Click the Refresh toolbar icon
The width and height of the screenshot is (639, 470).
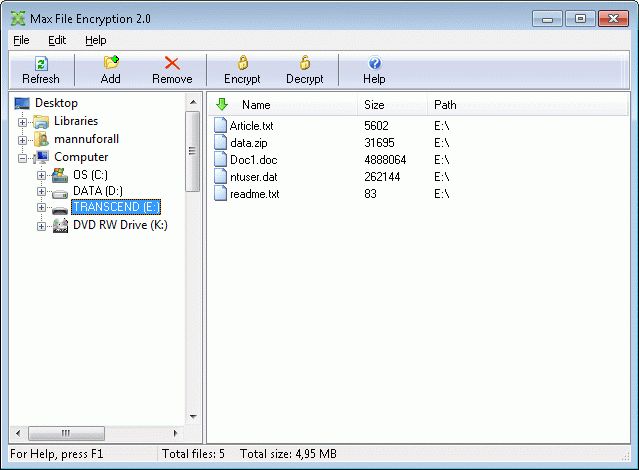pos(41,64)
